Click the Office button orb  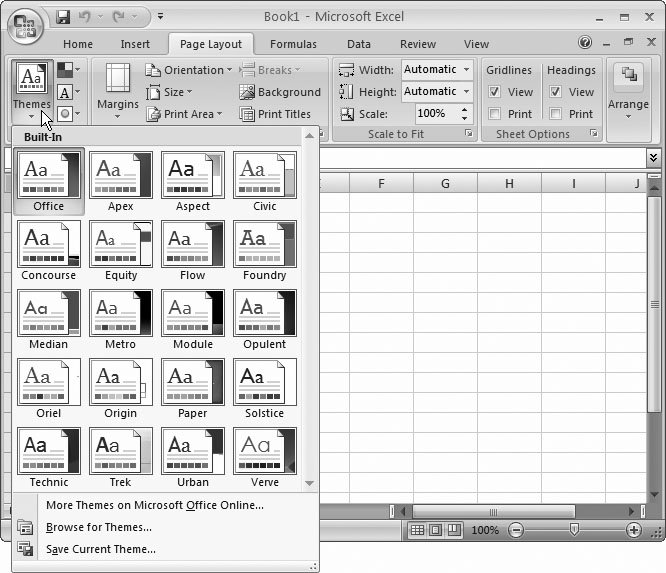27,26
